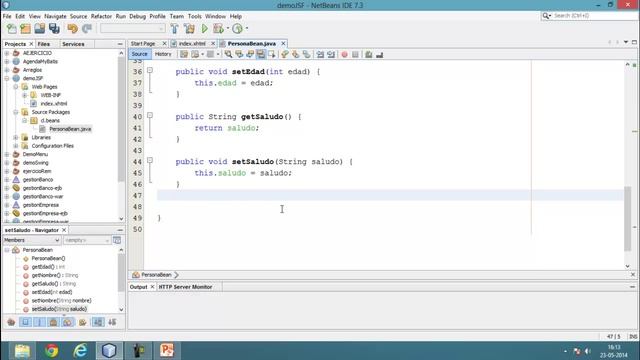Click the Last Edit editor toolbar icon
Image resolution: width=640 pixels, height=360 pixels.
point(184,54)
